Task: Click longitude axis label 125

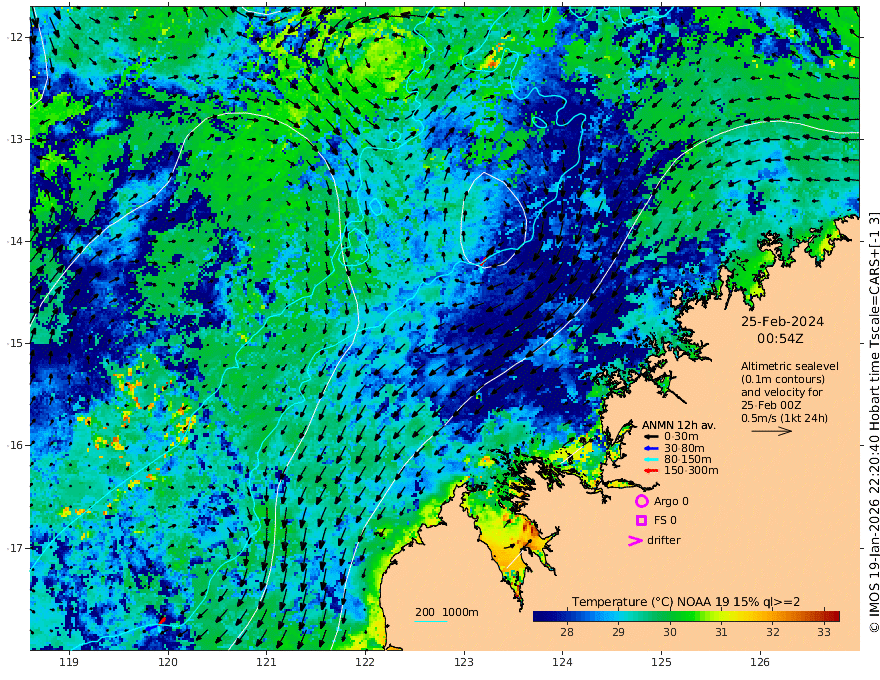Action: [661, 662]
